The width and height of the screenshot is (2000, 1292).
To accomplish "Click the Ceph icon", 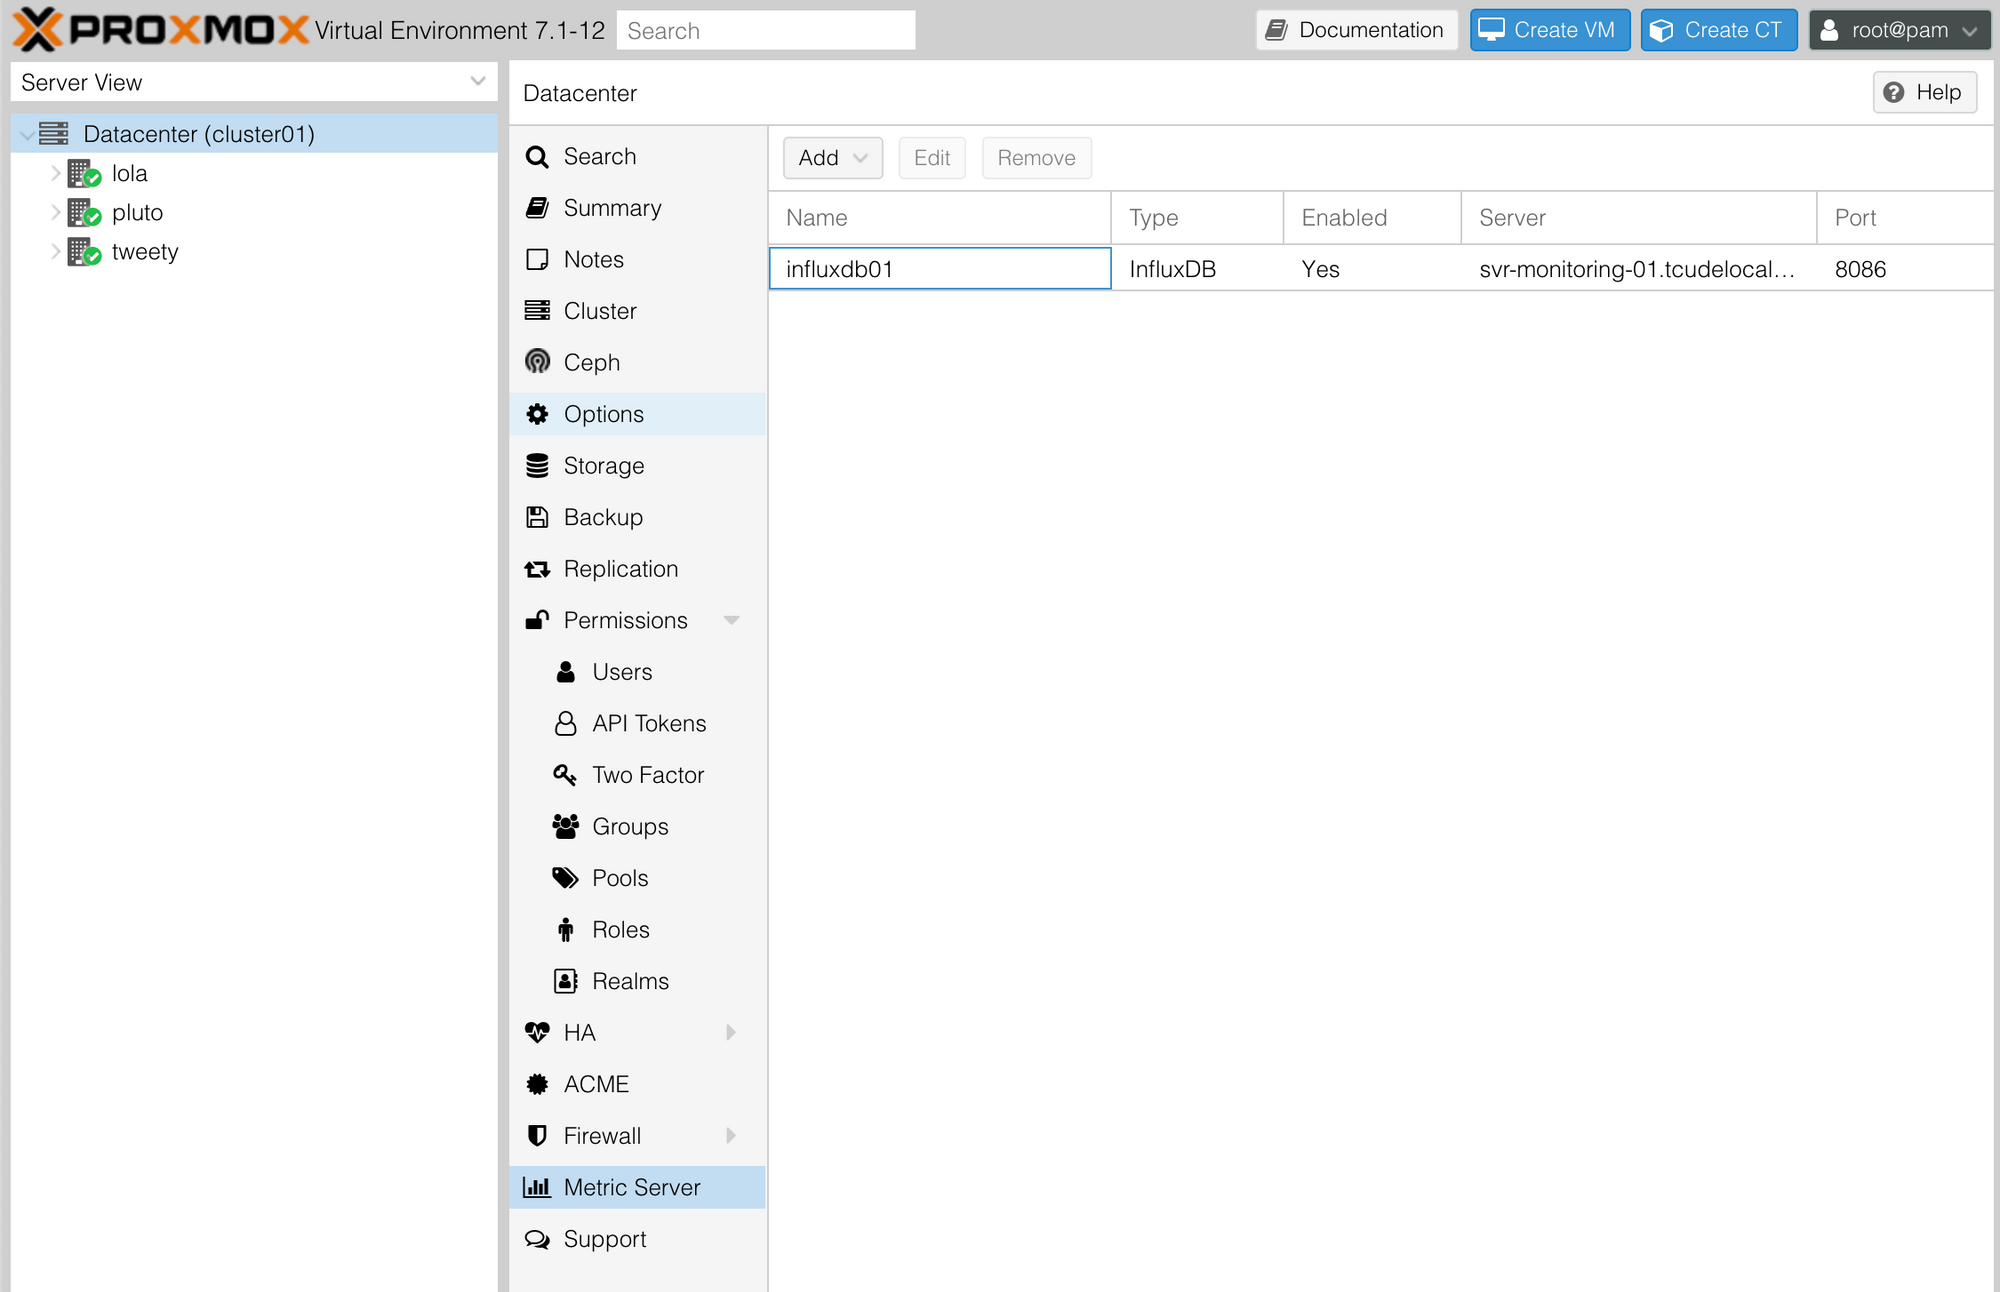I will 537,362.
